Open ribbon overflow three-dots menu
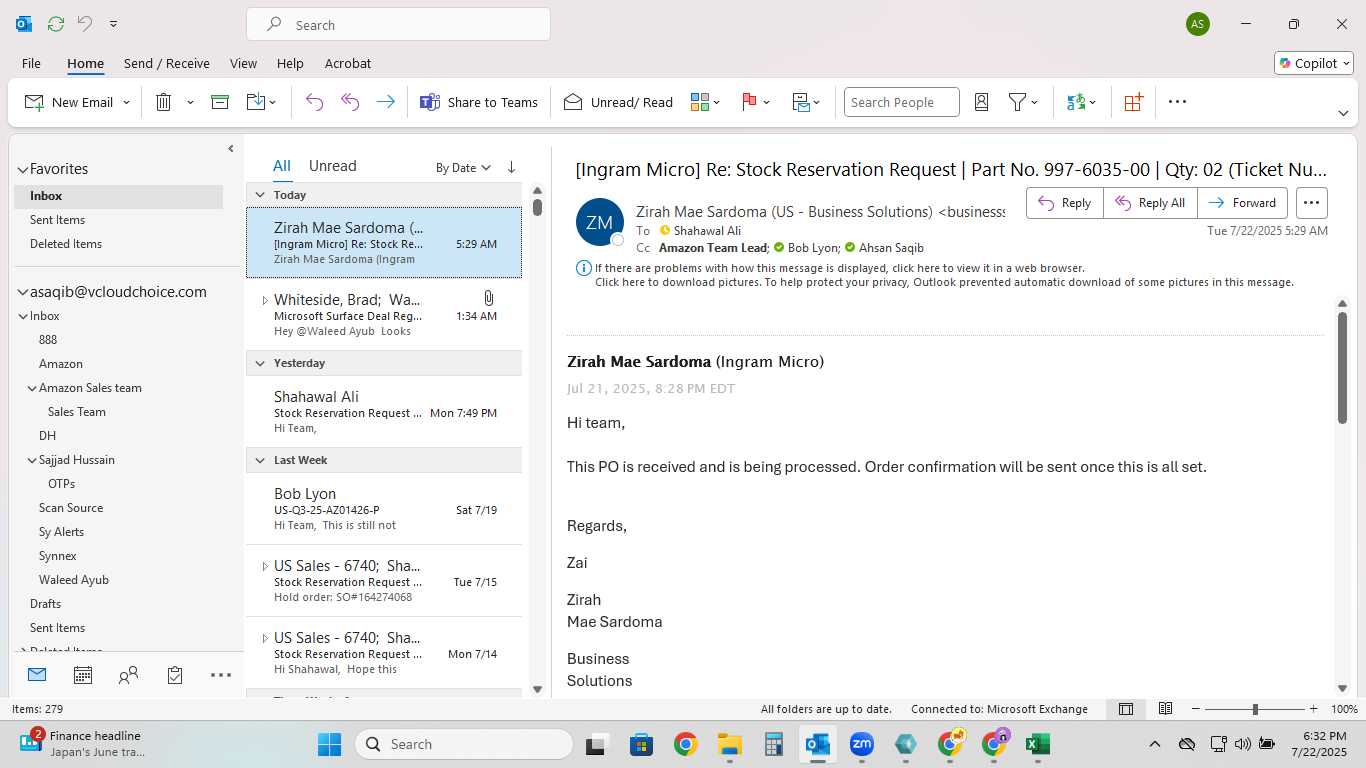Viewport: 1366px width, 768px height. tap(1177, 102)
